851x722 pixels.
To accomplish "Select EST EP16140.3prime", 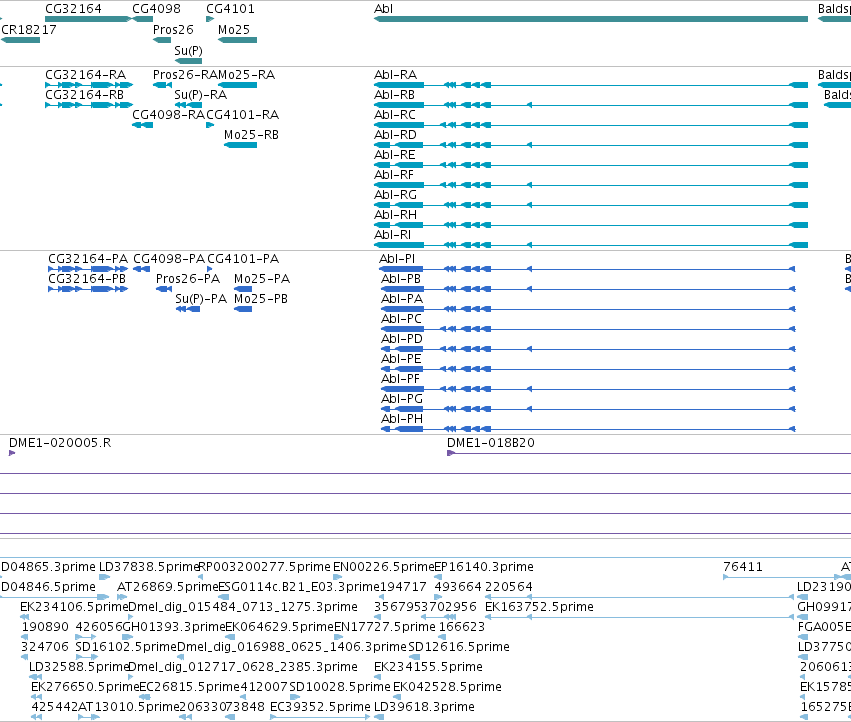I will pos(484,567).
